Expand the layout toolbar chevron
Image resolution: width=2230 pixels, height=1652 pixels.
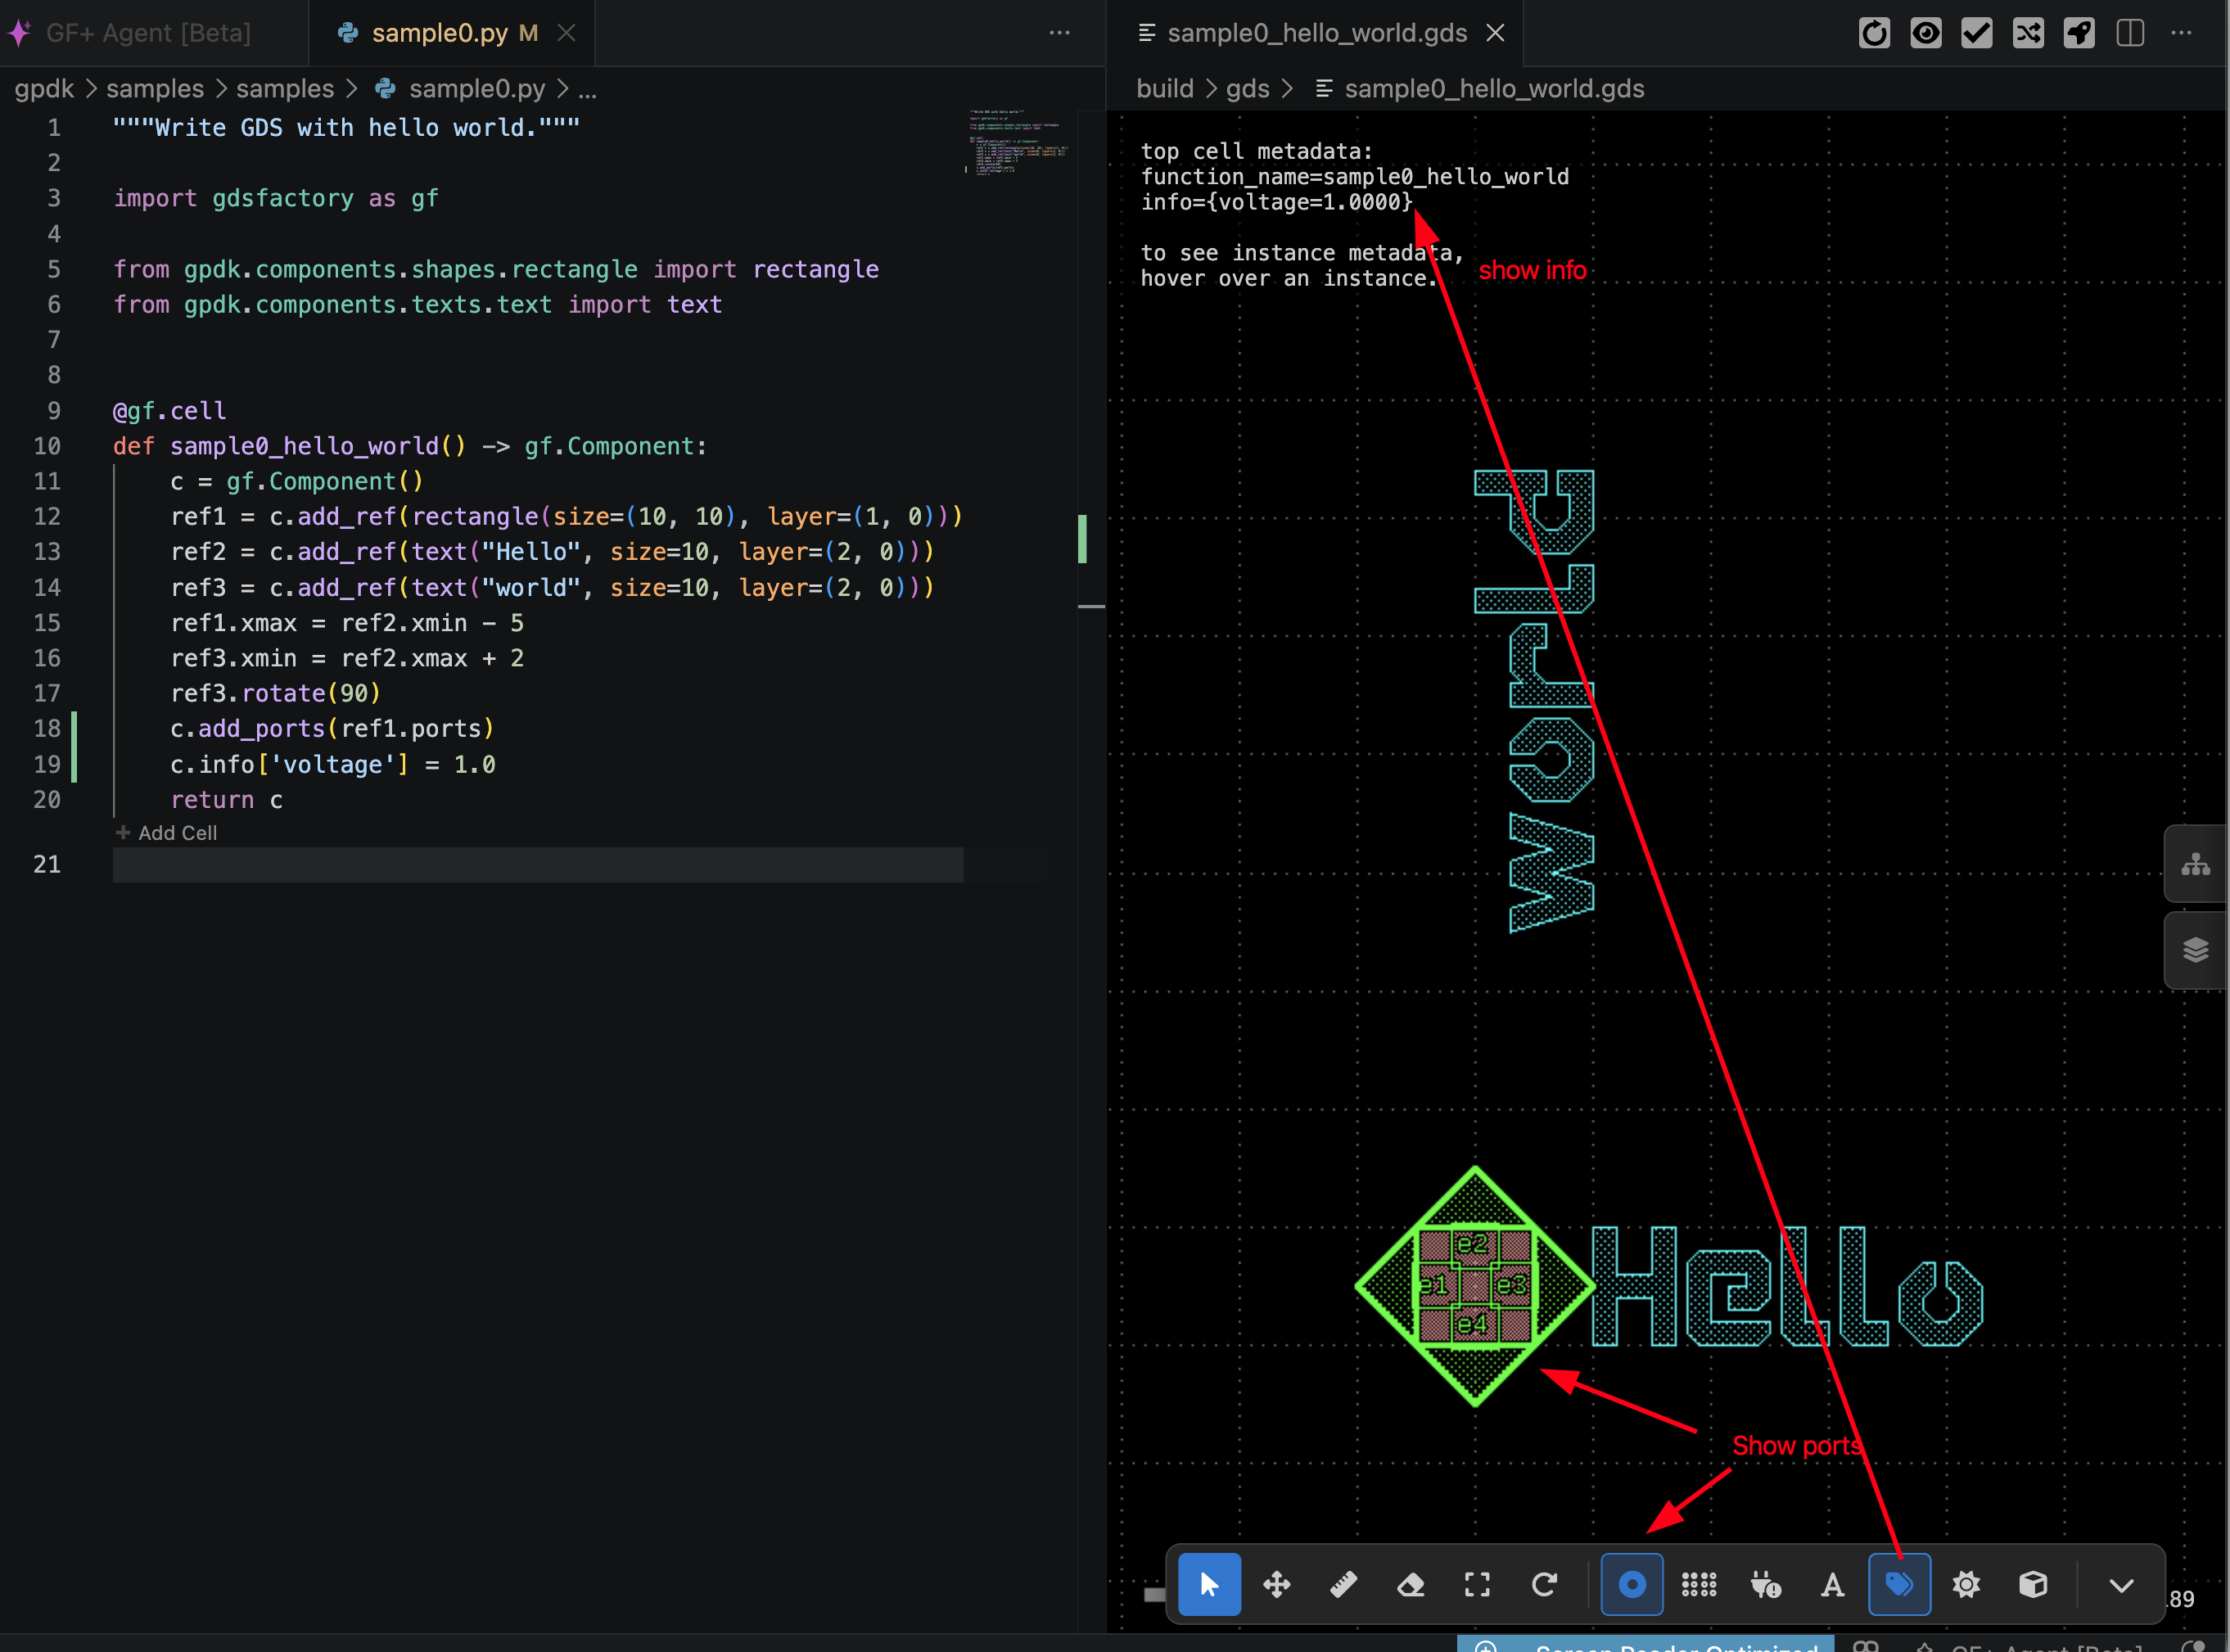click(2121, 1585)
